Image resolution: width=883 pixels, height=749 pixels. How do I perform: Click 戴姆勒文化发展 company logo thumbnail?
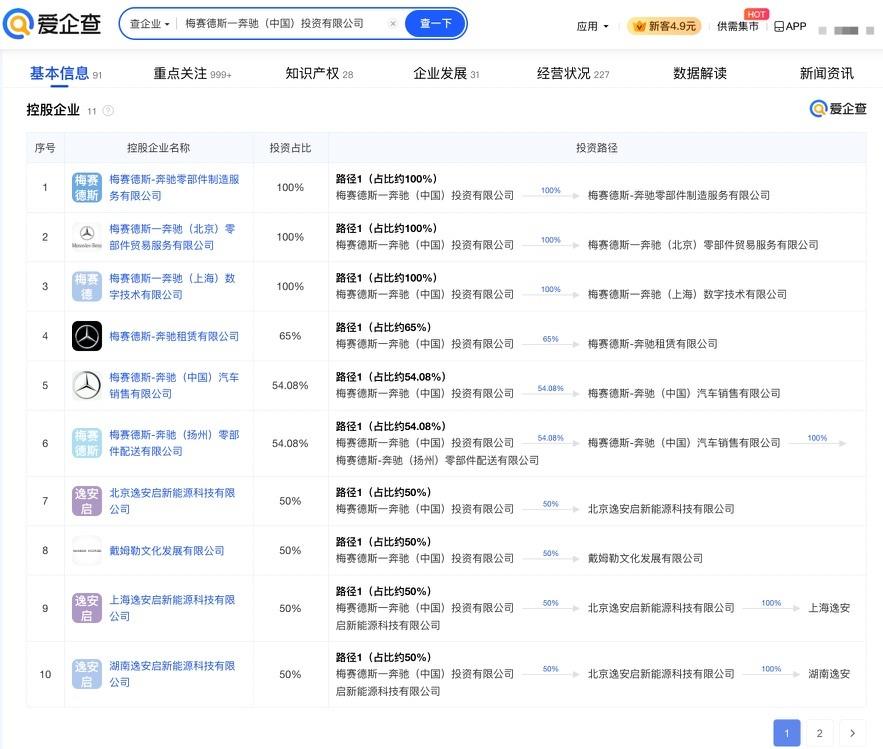(x=87, y=550)
